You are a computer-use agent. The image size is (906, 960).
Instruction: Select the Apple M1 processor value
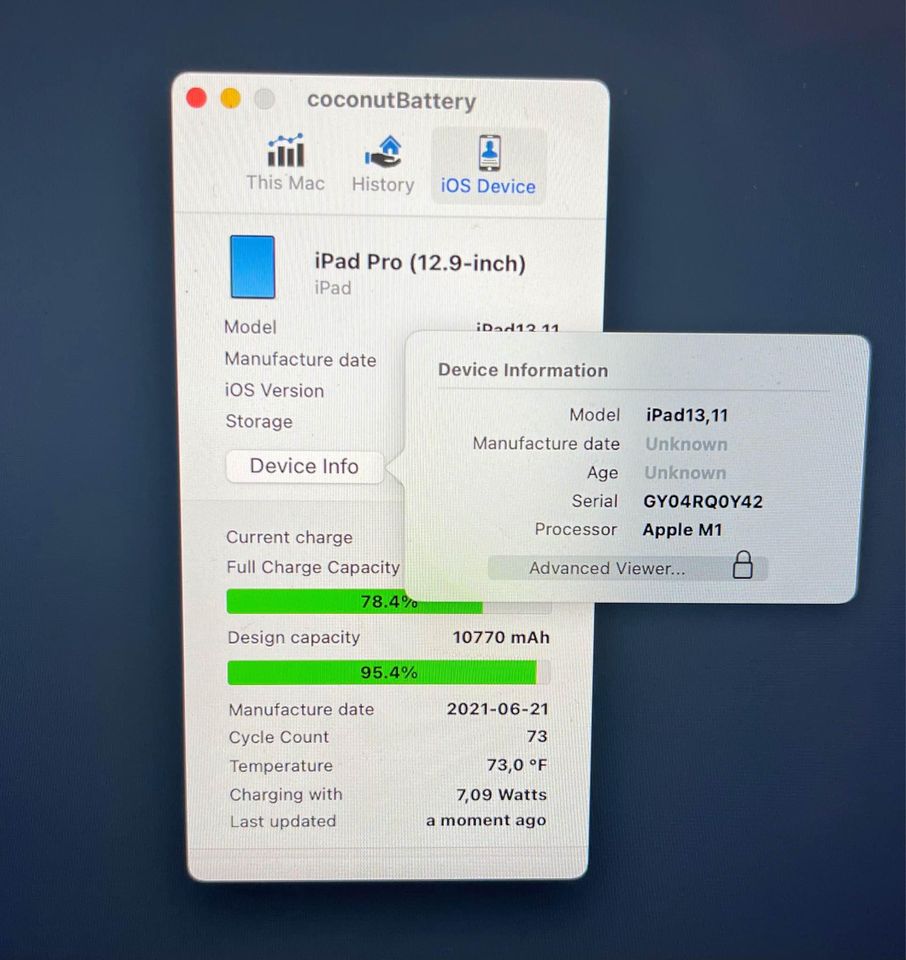click(x=683, y=530)
